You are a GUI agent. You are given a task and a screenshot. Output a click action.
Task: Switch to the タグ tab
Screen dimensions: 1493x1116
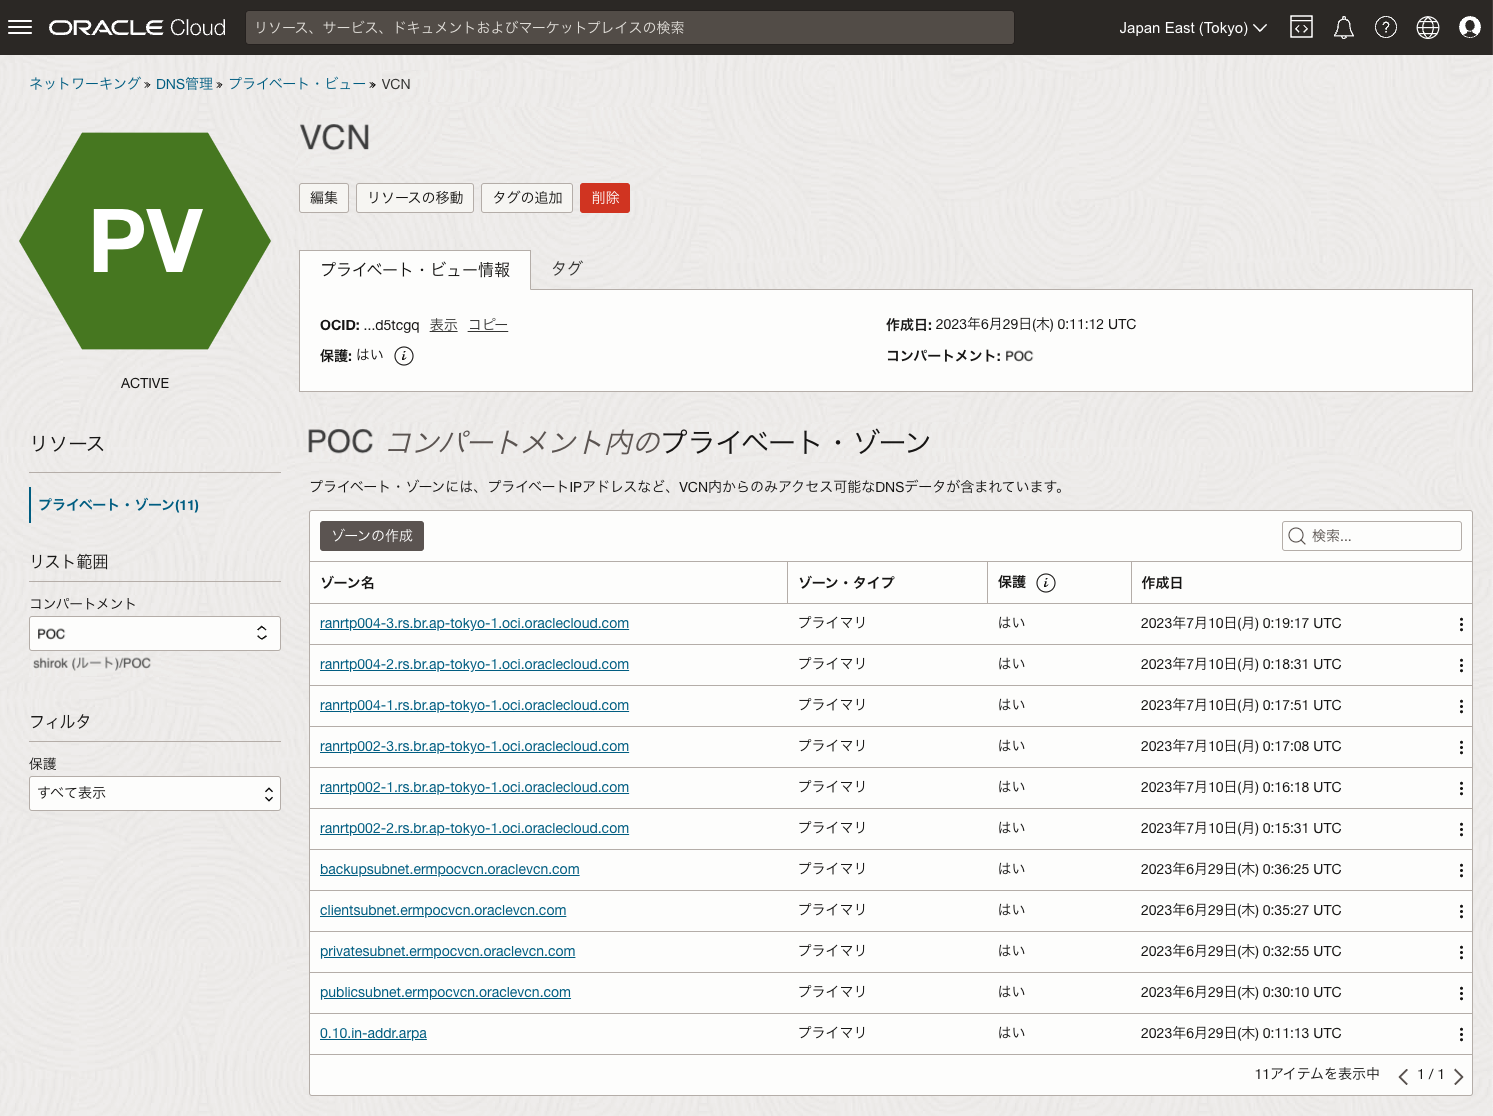tap(567, 269)
